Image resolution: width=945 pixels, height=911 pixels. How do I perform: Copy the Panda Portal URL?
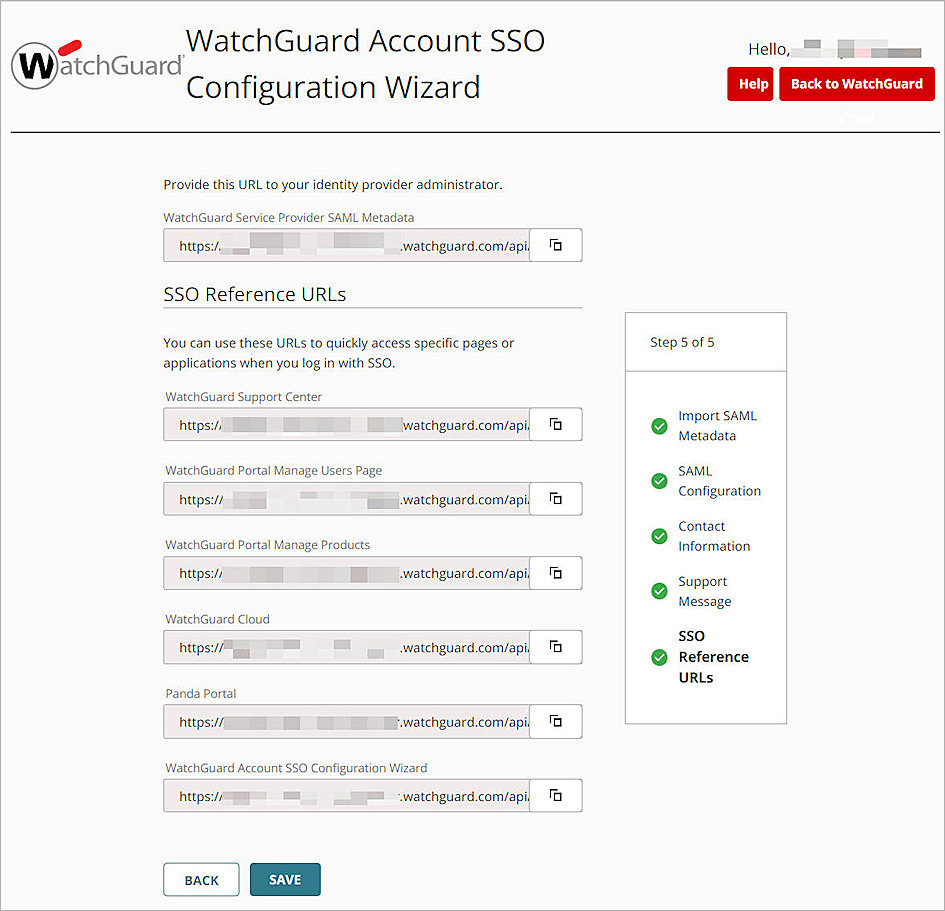coord(556,721)
